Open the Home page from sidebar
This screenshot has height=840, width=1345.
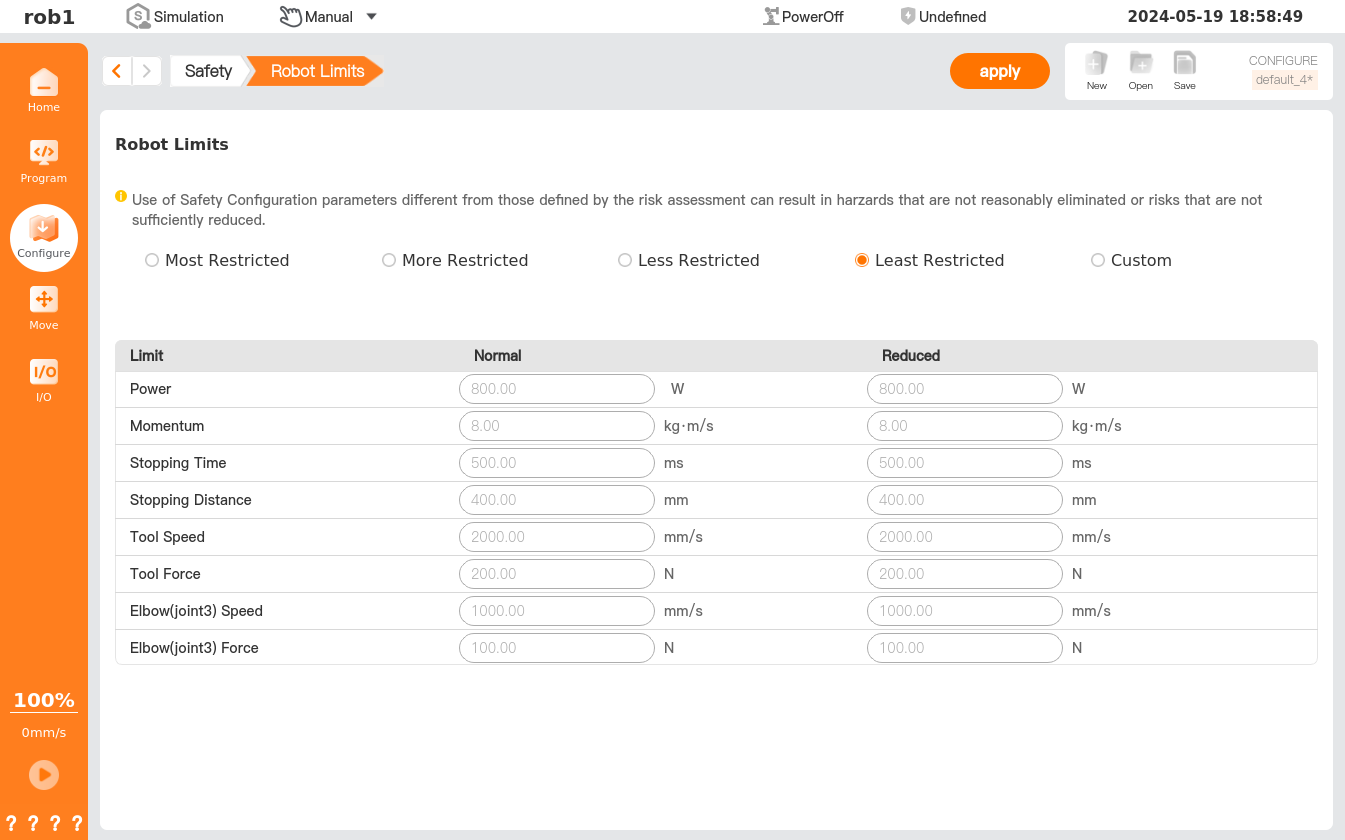click(44, 84)
